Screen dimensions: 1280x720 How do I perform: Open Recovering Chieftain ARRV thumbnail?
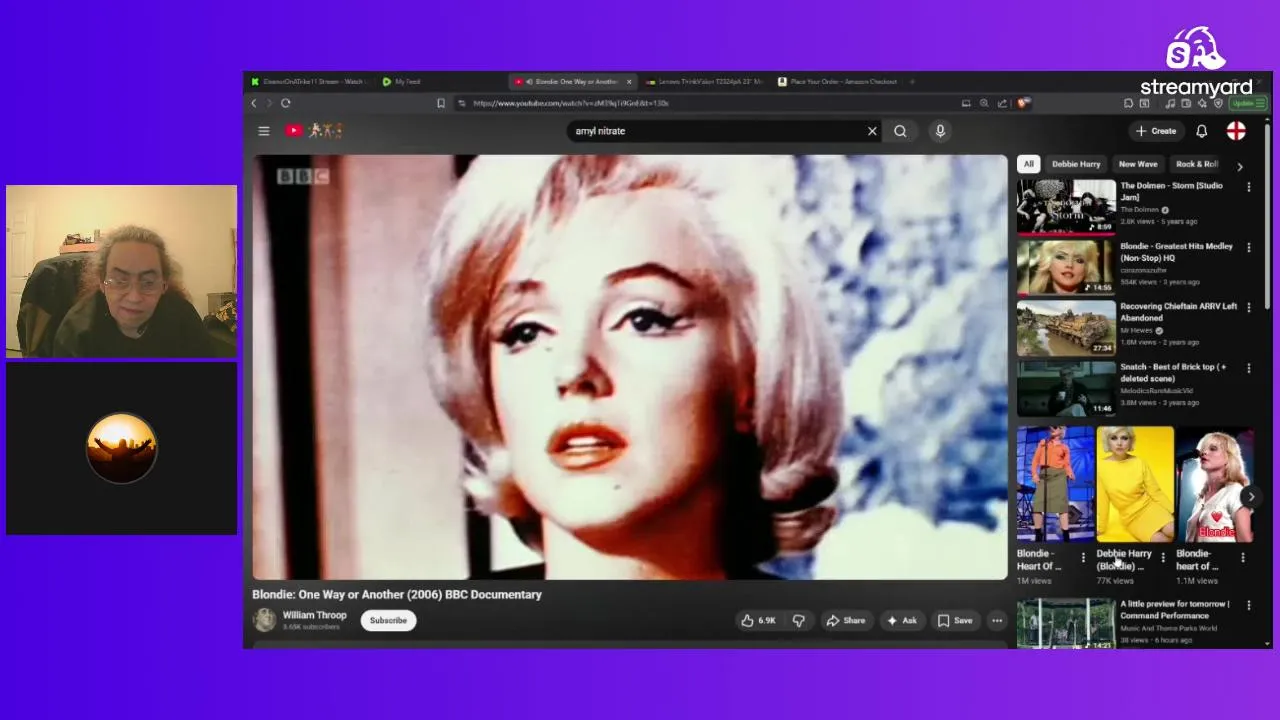pos(1066,328)
